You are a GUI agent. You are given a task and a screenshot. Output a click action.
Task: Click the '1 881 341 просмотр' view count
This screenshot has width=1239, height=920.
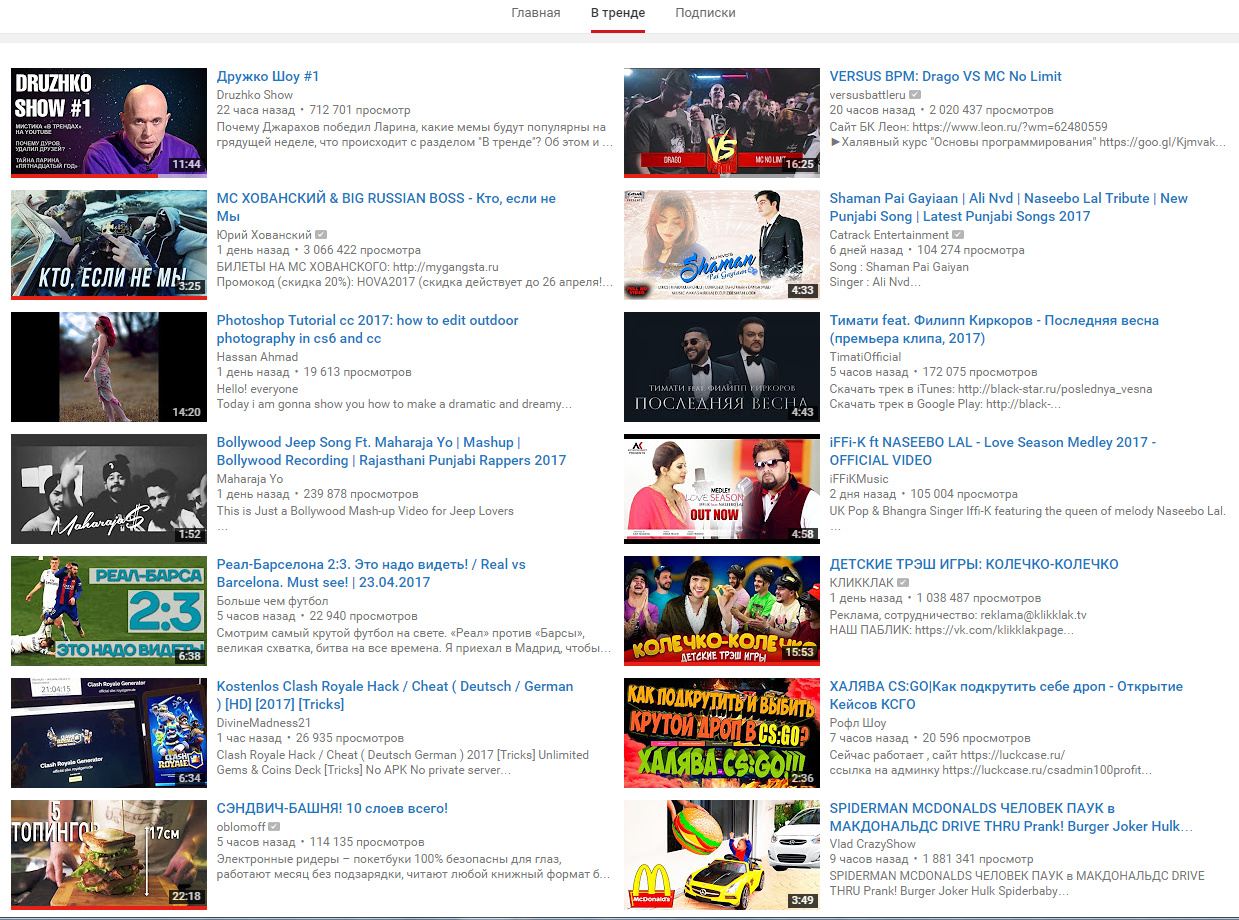pyautogui.click(x=978, y=860)
